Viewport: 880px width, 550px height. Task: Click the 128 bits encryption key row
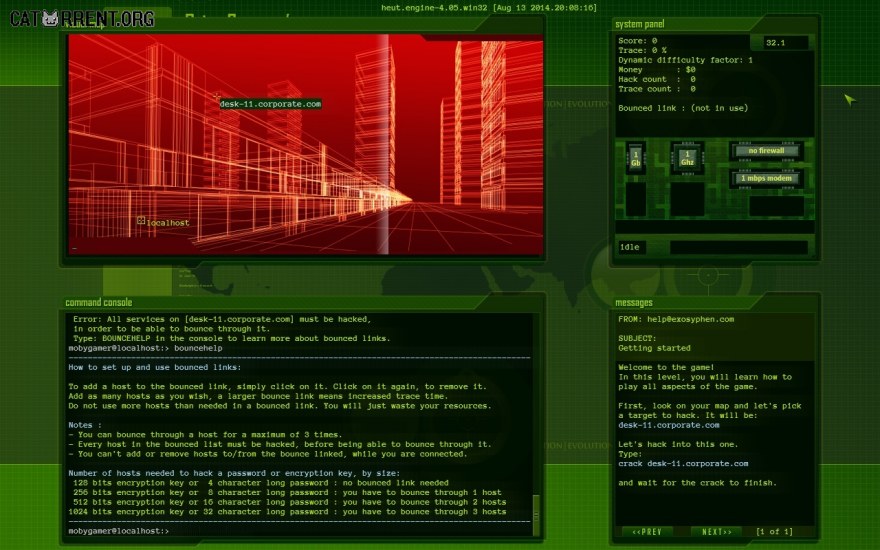coord(260,483)
